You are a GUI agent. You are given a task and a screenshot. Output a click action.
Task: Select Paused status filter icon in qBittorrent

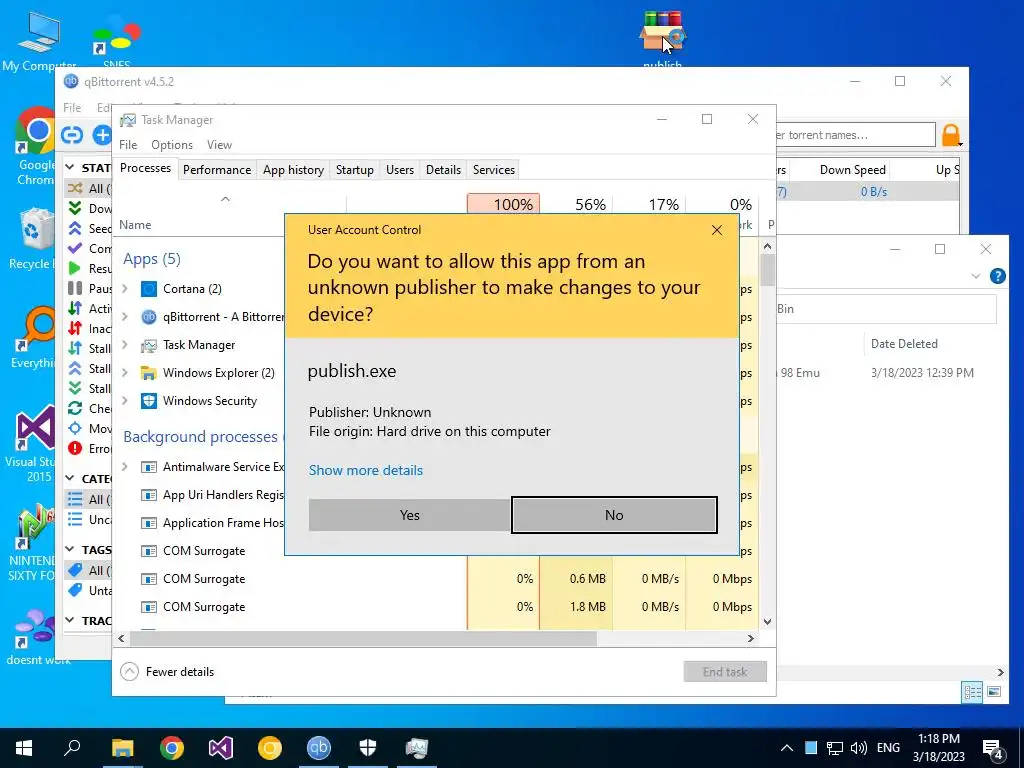(75, 288)
